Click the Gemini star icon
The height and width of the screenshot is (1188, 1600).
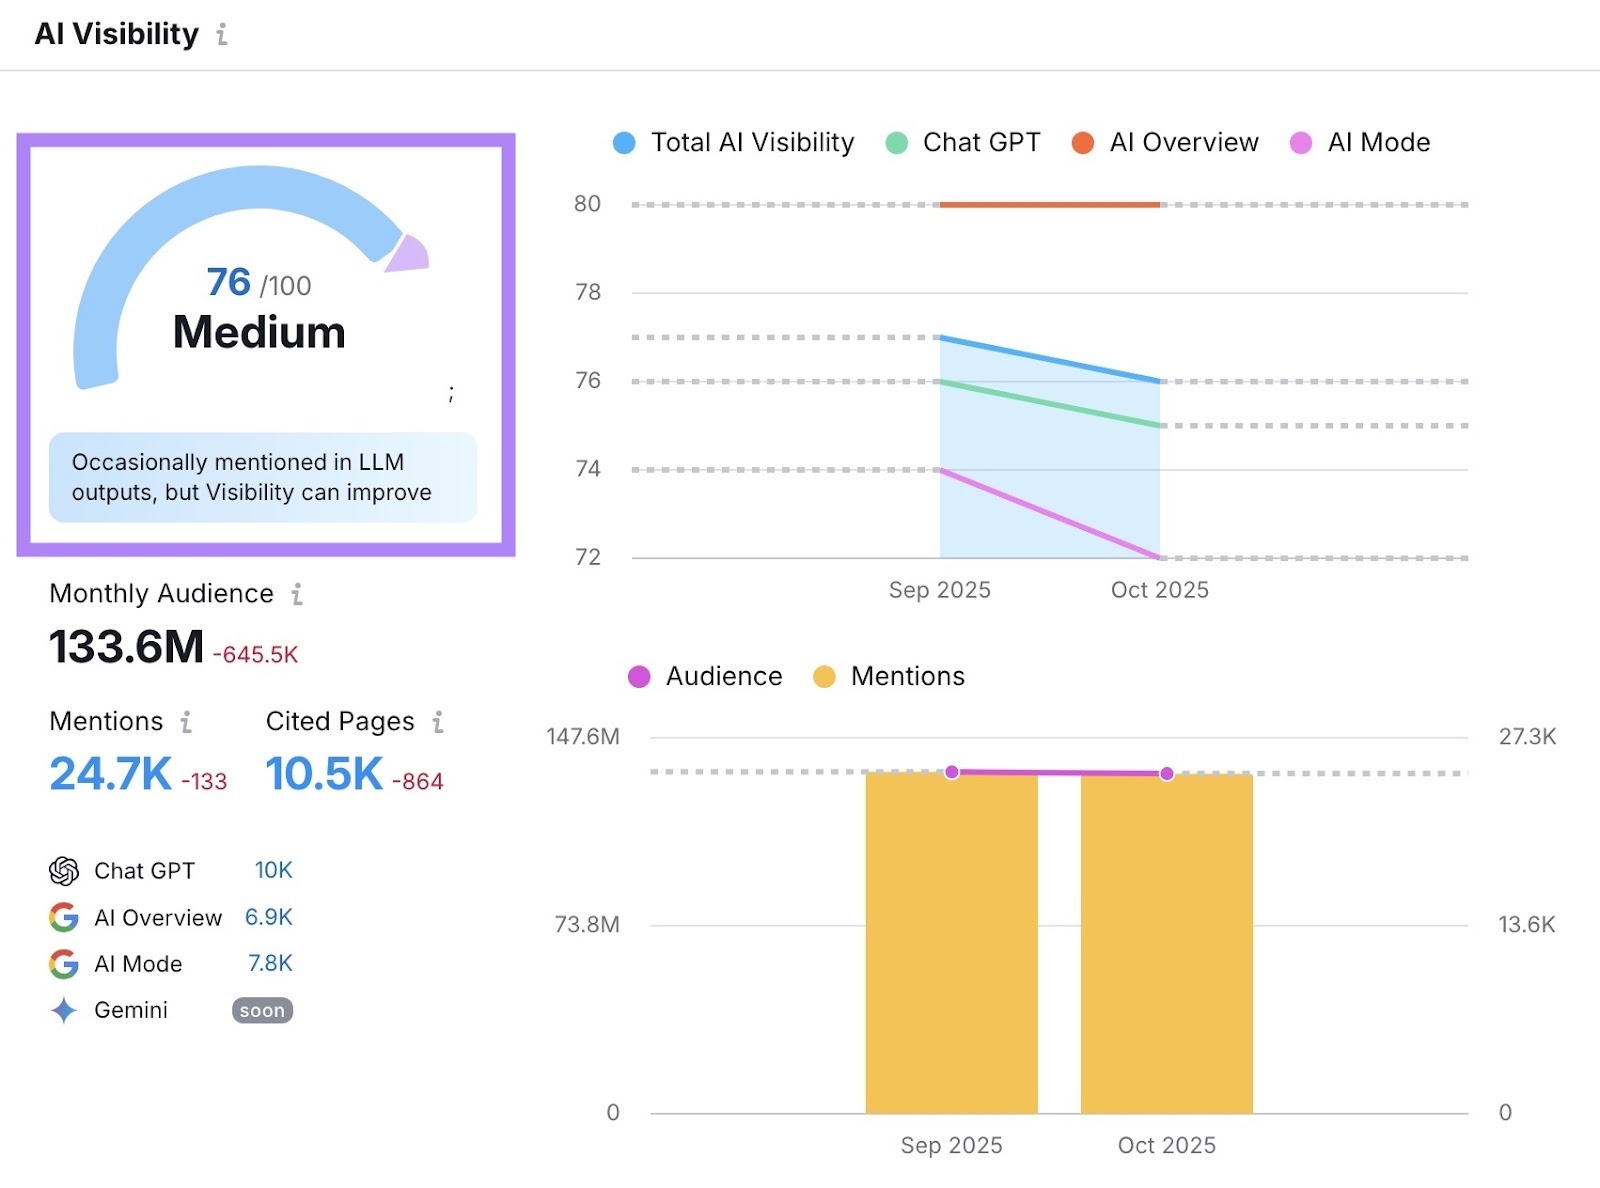point(63,1010)
